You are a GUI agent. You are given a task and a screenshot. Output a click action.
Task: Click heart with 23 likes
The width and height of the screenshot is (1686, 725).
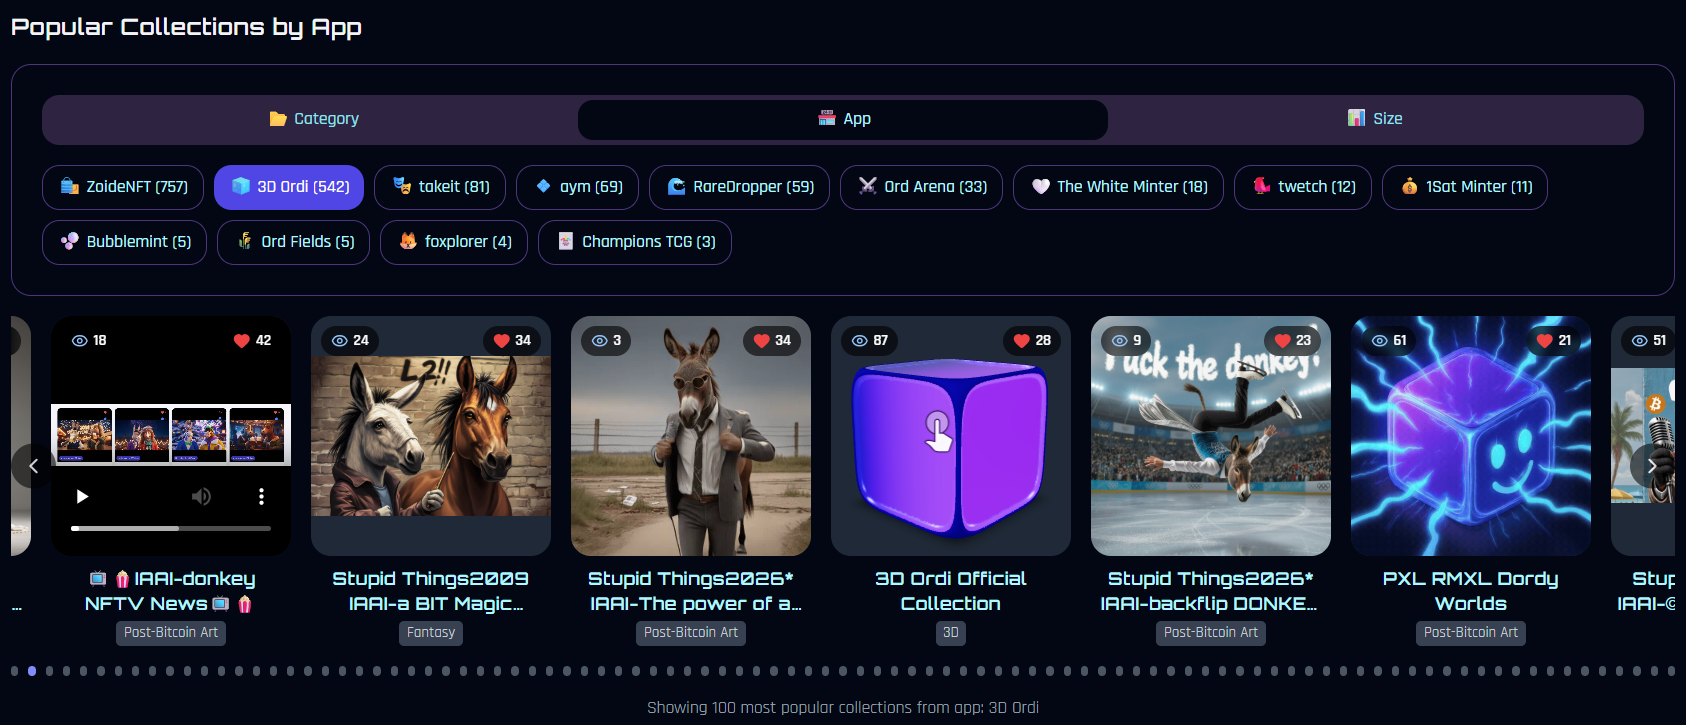[1292, 341]
